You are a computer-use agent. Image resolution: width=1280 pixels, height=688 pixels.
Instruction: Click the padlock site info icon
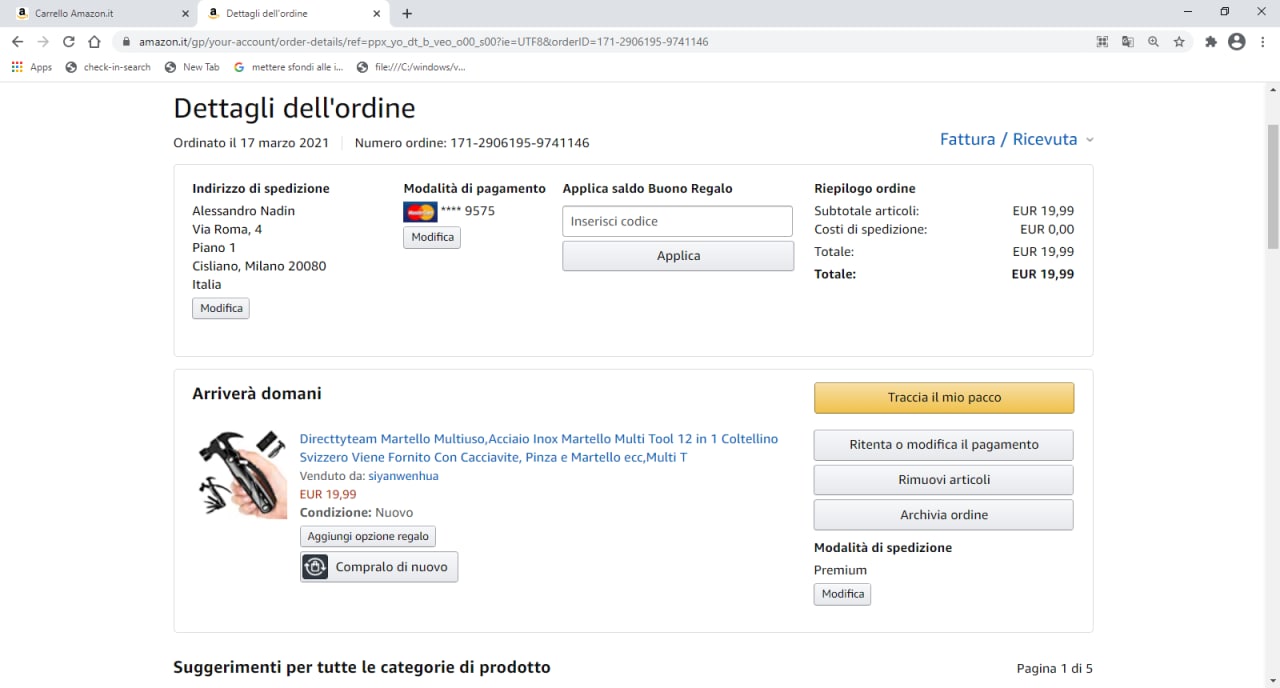click(126, 42)
